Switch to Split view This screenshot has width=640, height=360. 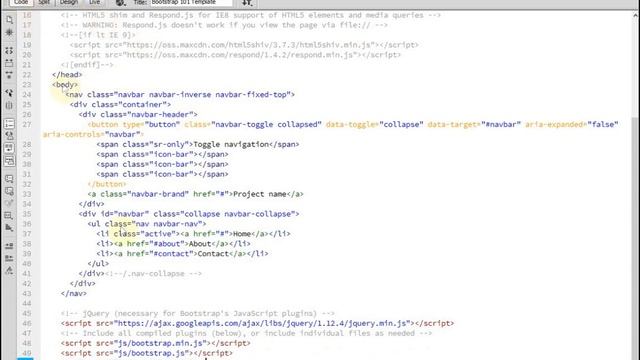click(44, 2)
